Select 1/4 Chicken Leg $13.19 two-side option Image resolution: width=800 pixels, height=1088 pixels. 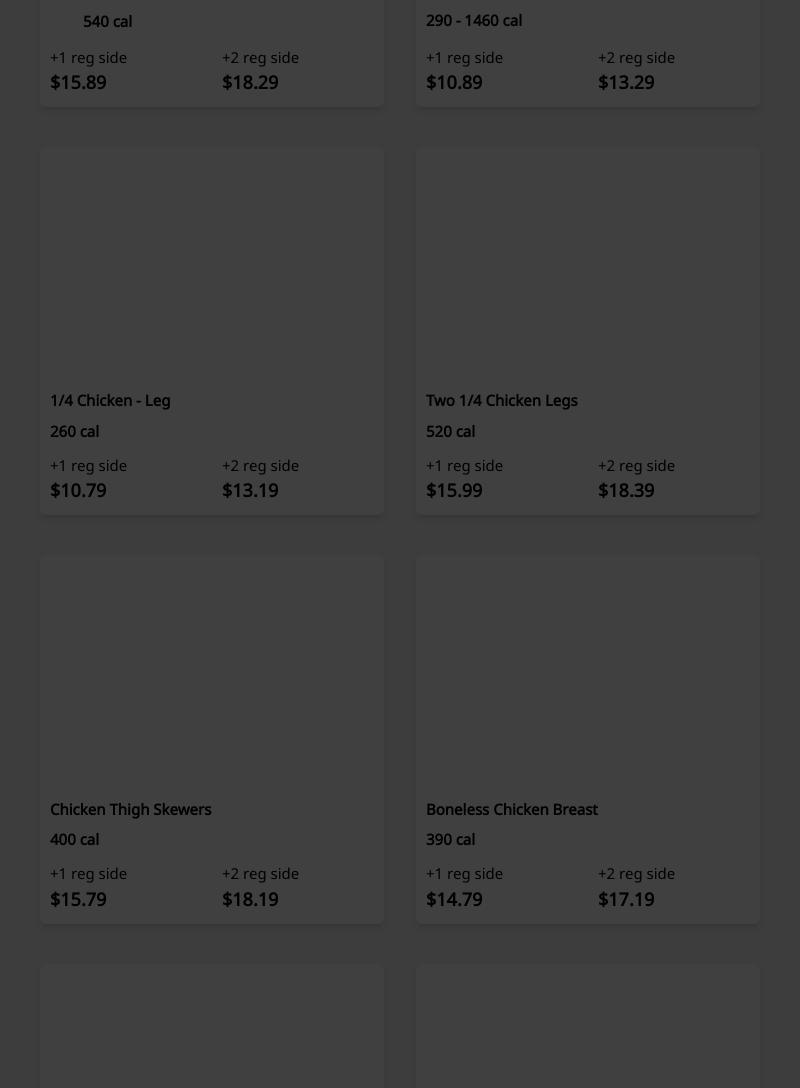(250, 490)
